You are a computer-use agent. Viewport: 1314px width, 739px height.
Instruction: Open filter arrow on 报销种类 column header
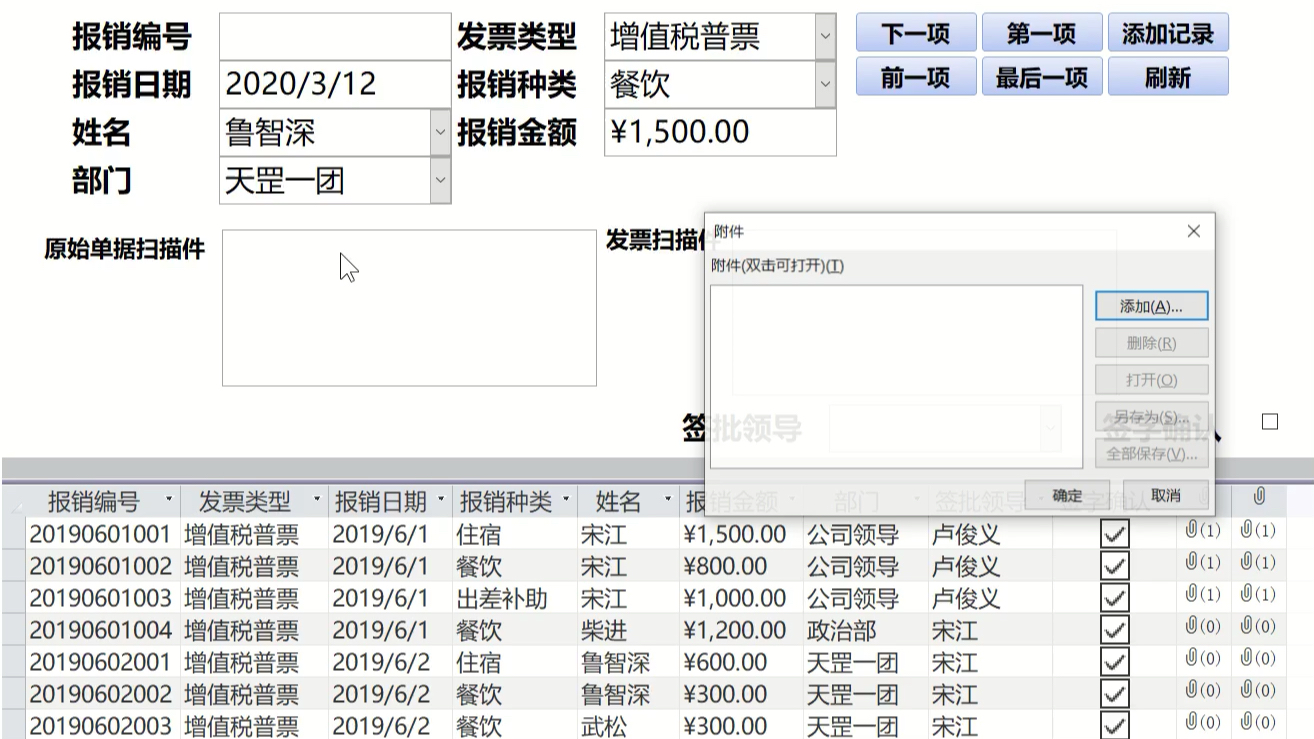pyautogui.click(x=566, y=499)
